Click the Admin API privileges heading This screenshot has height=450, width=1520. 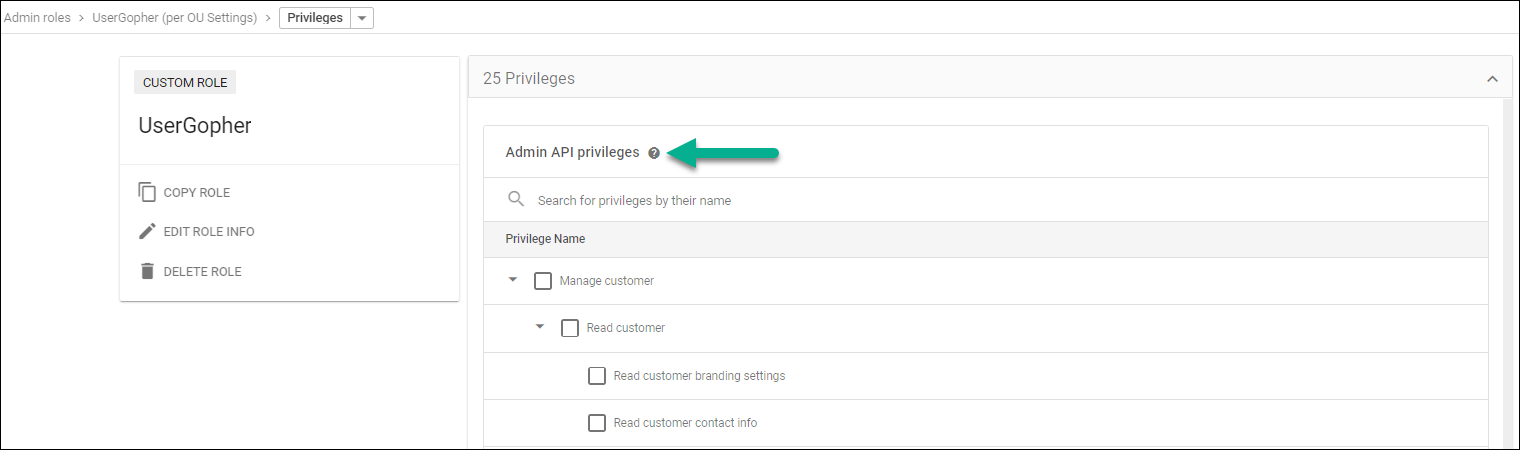point(572,153)
